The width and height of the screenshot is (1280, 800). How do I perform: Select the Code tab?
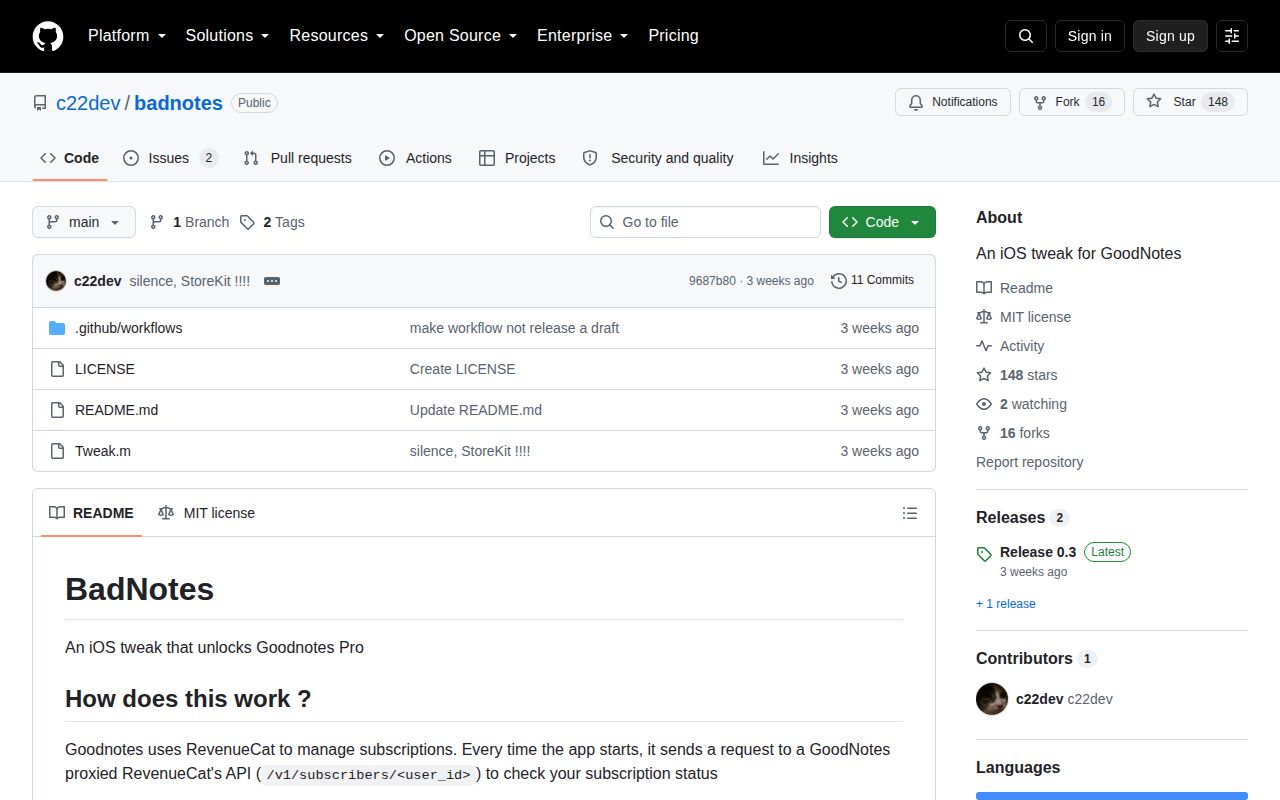70,158
